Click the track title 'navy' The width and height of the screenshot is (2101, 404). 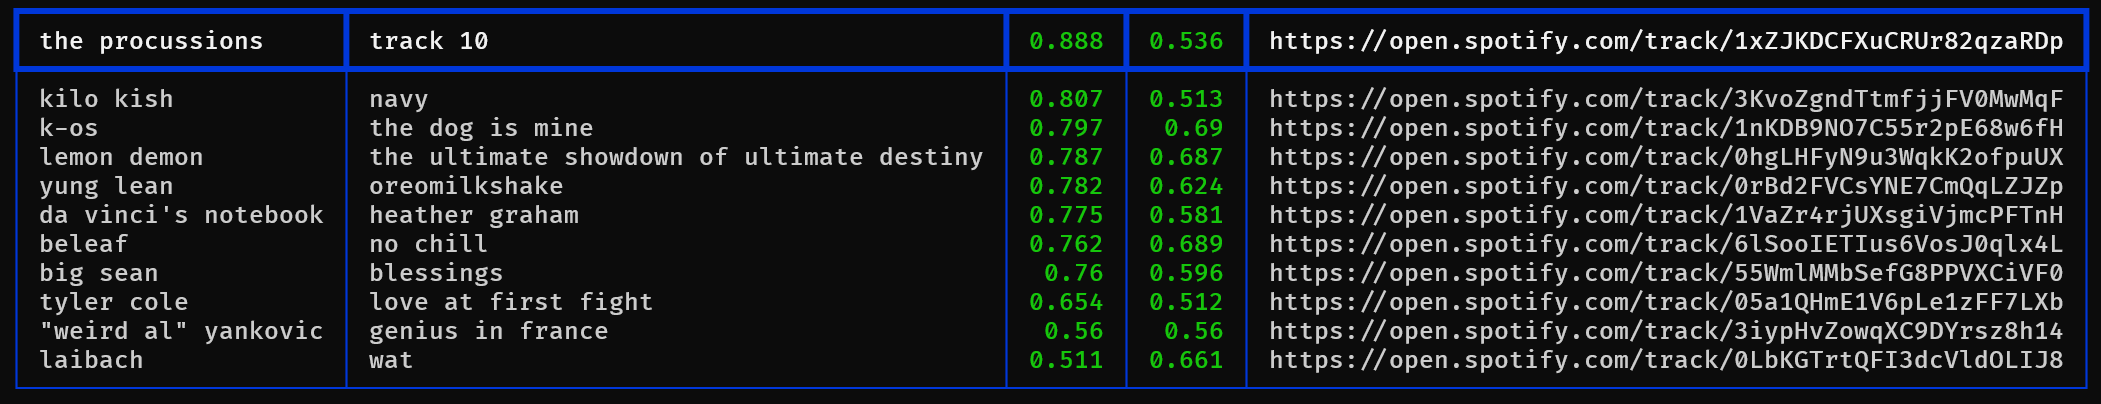point(399,99)
